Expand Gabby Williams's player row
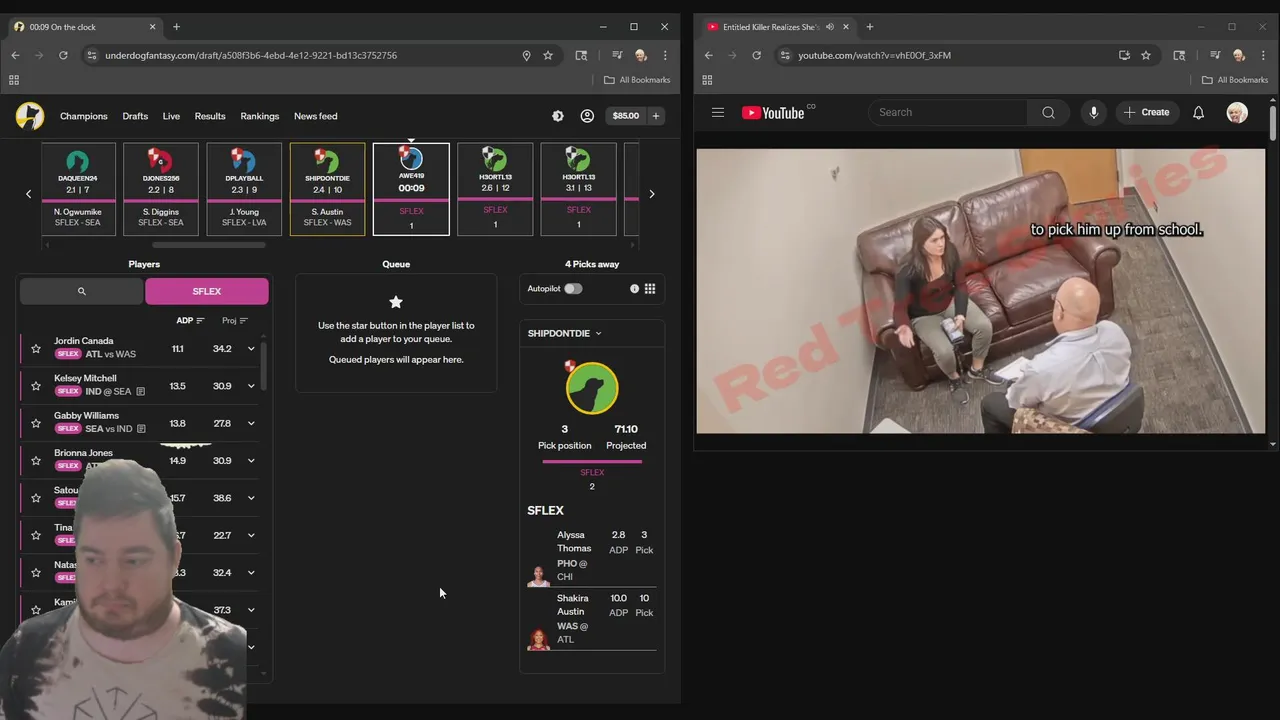Image resolution: width=1280 pixels, height=720 pixels. coord(251,423)
